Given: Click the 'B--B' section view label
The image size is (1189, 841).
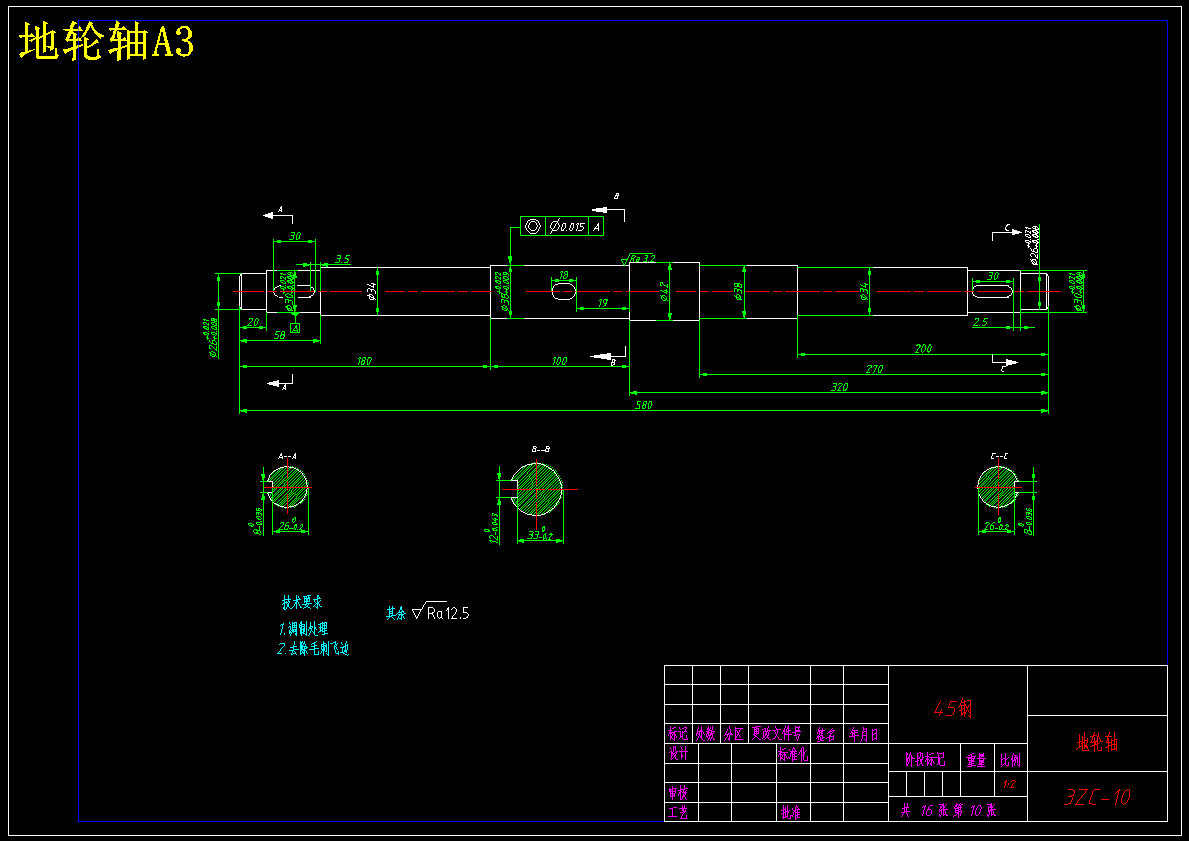Looking at the screenshot, I should click(x=541, y=449).
